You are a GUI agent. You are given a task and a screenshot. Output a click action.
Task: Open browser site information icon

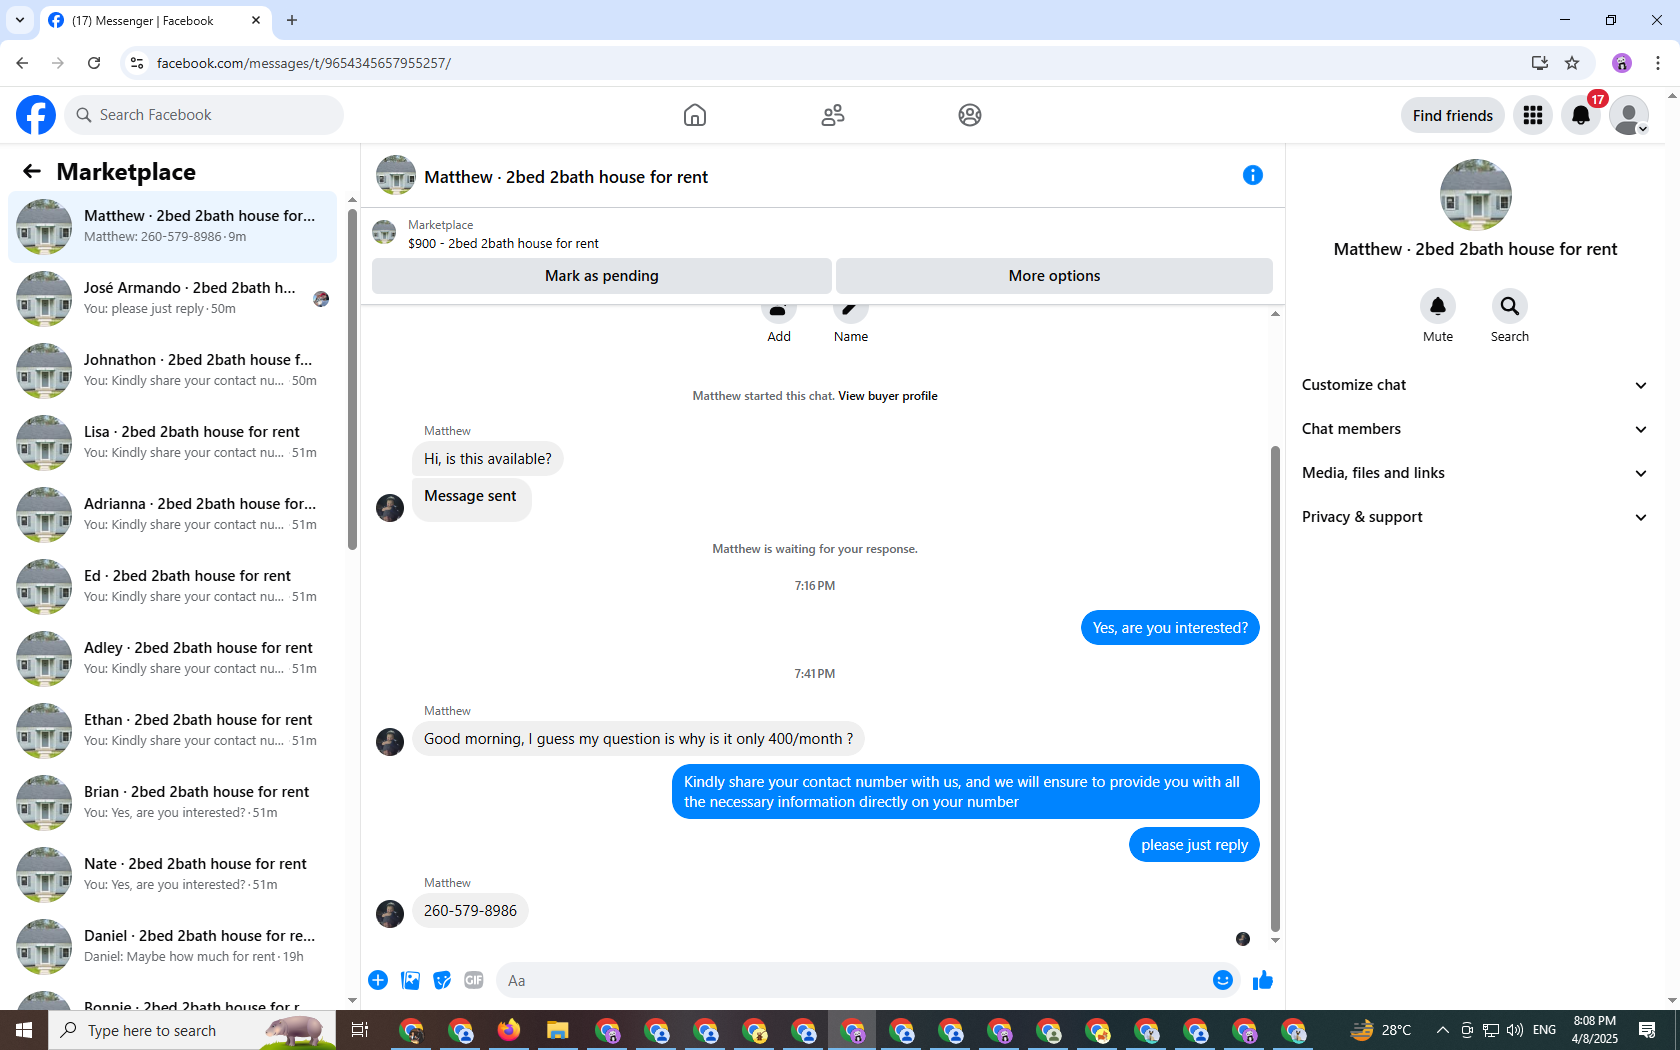tap(137, 63)
